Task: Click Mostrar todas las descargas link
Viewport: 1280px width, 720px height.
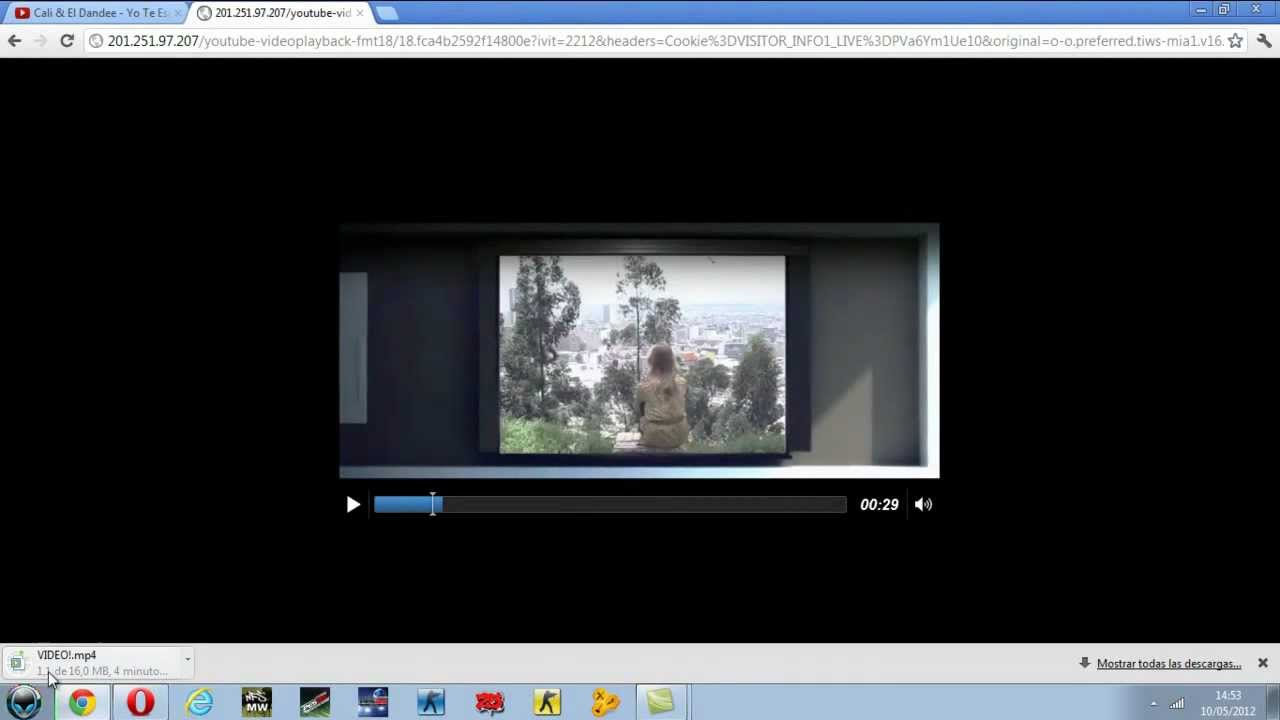Action: [1168, 664]
